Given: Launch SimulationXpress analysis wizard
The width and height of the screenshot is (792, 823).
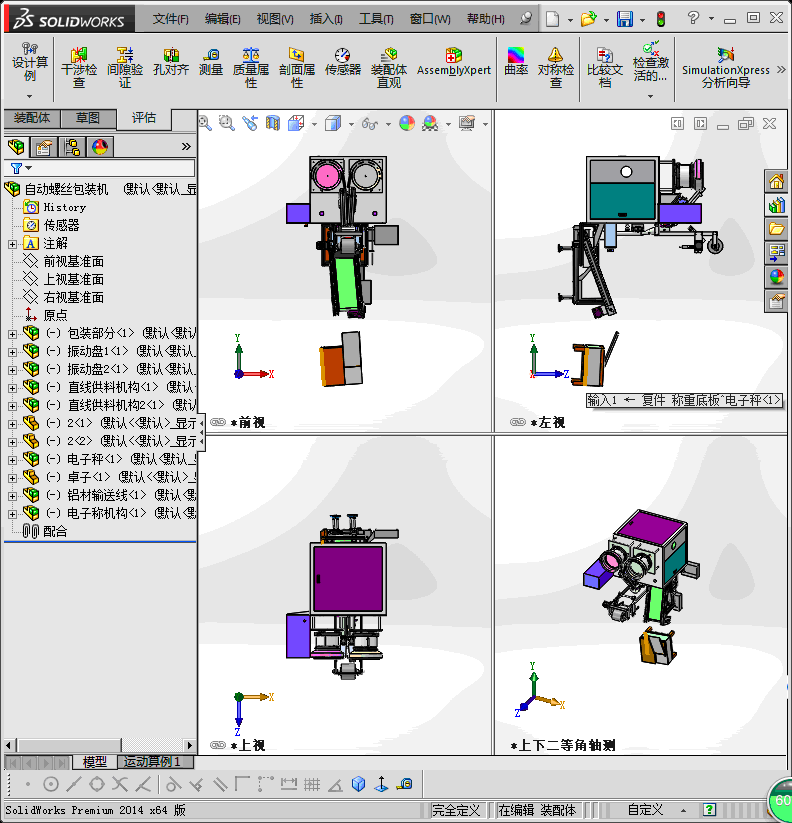Looking at the screenshot, I should tap(726, 68).
